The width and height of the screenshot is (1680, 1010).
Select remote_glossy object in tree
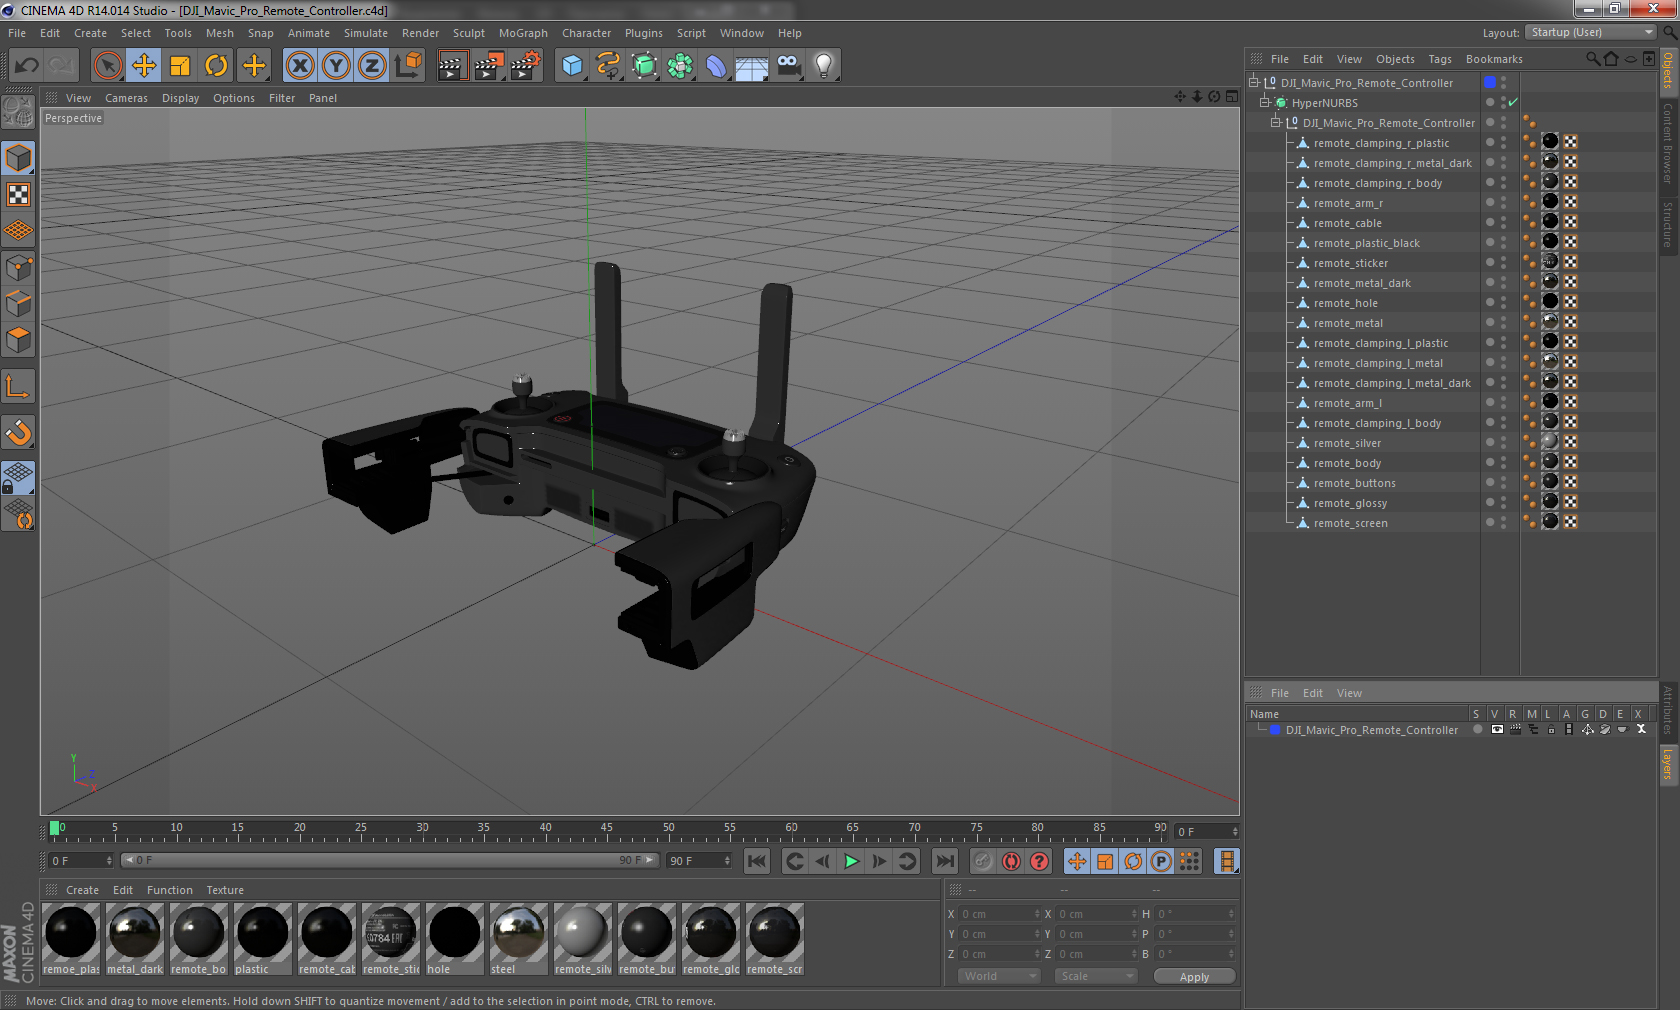point(1350,502)
